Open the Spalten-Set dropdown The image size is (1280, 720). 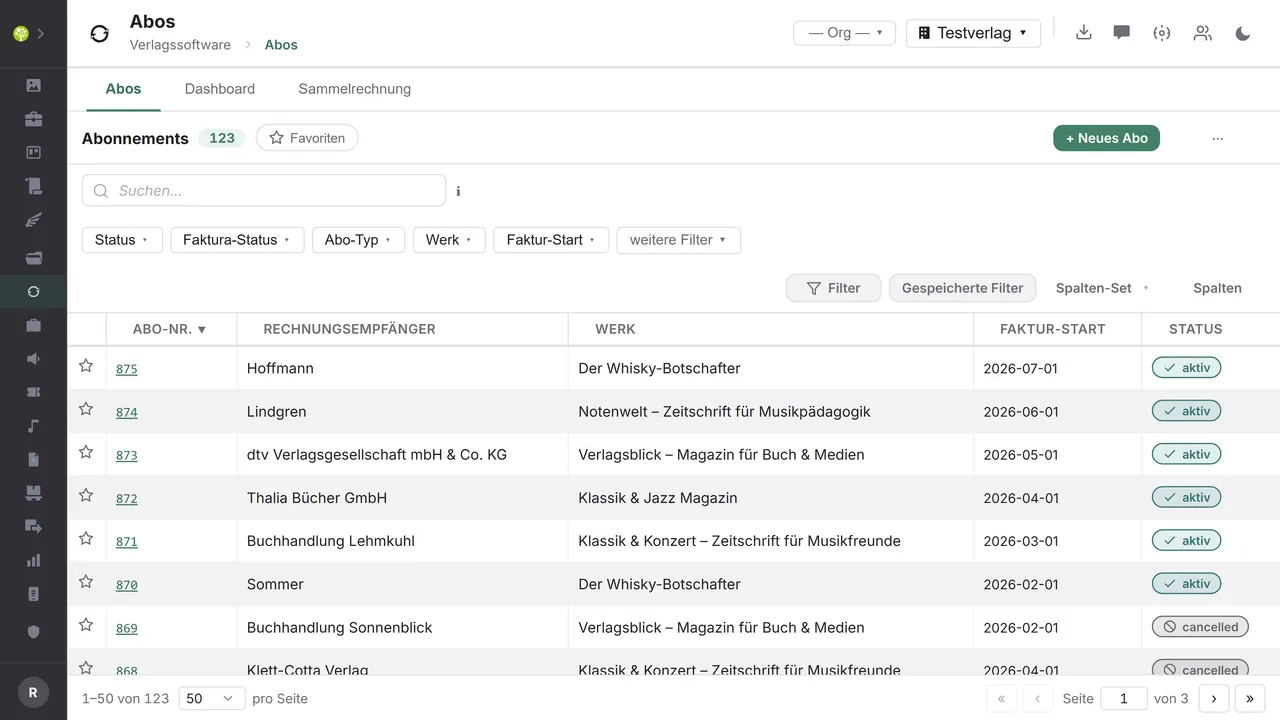pos(1102,288)
